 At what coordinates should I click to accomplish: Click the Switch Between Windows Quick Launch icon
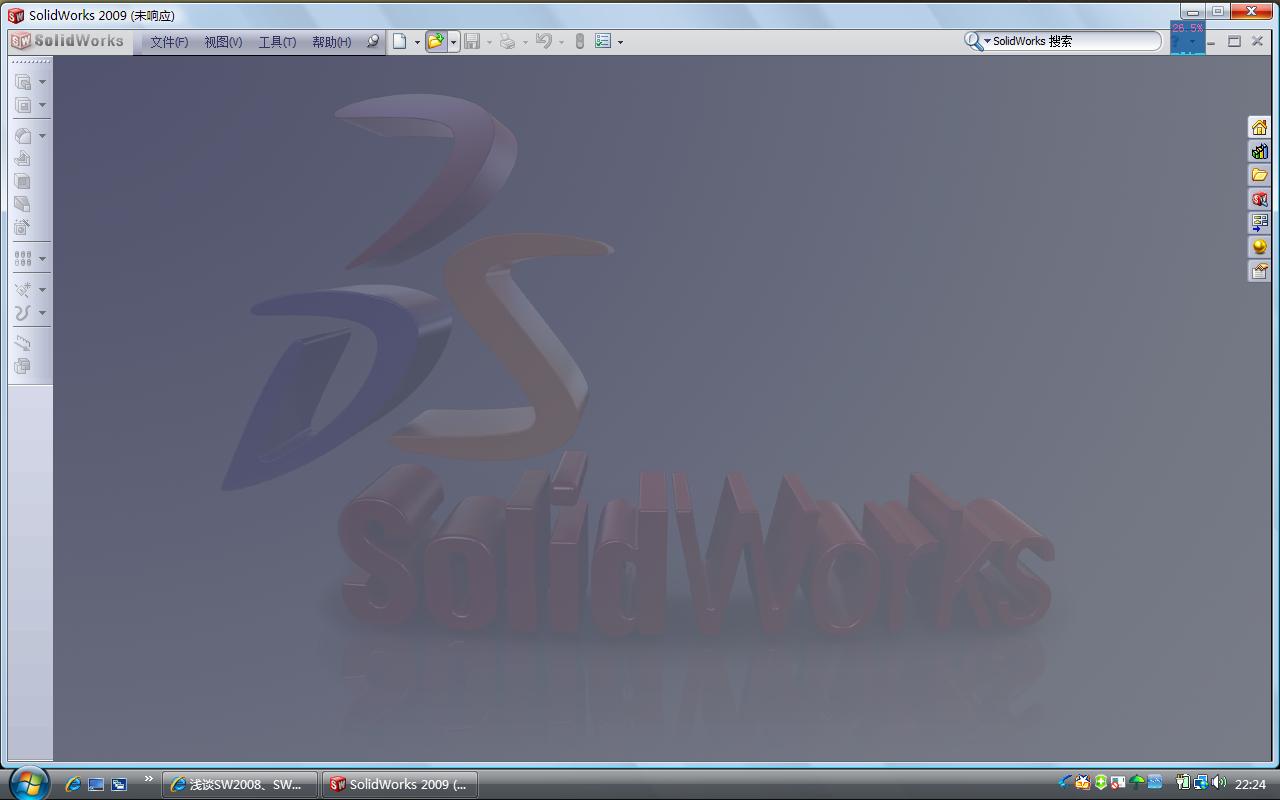(x=119, y=784)
